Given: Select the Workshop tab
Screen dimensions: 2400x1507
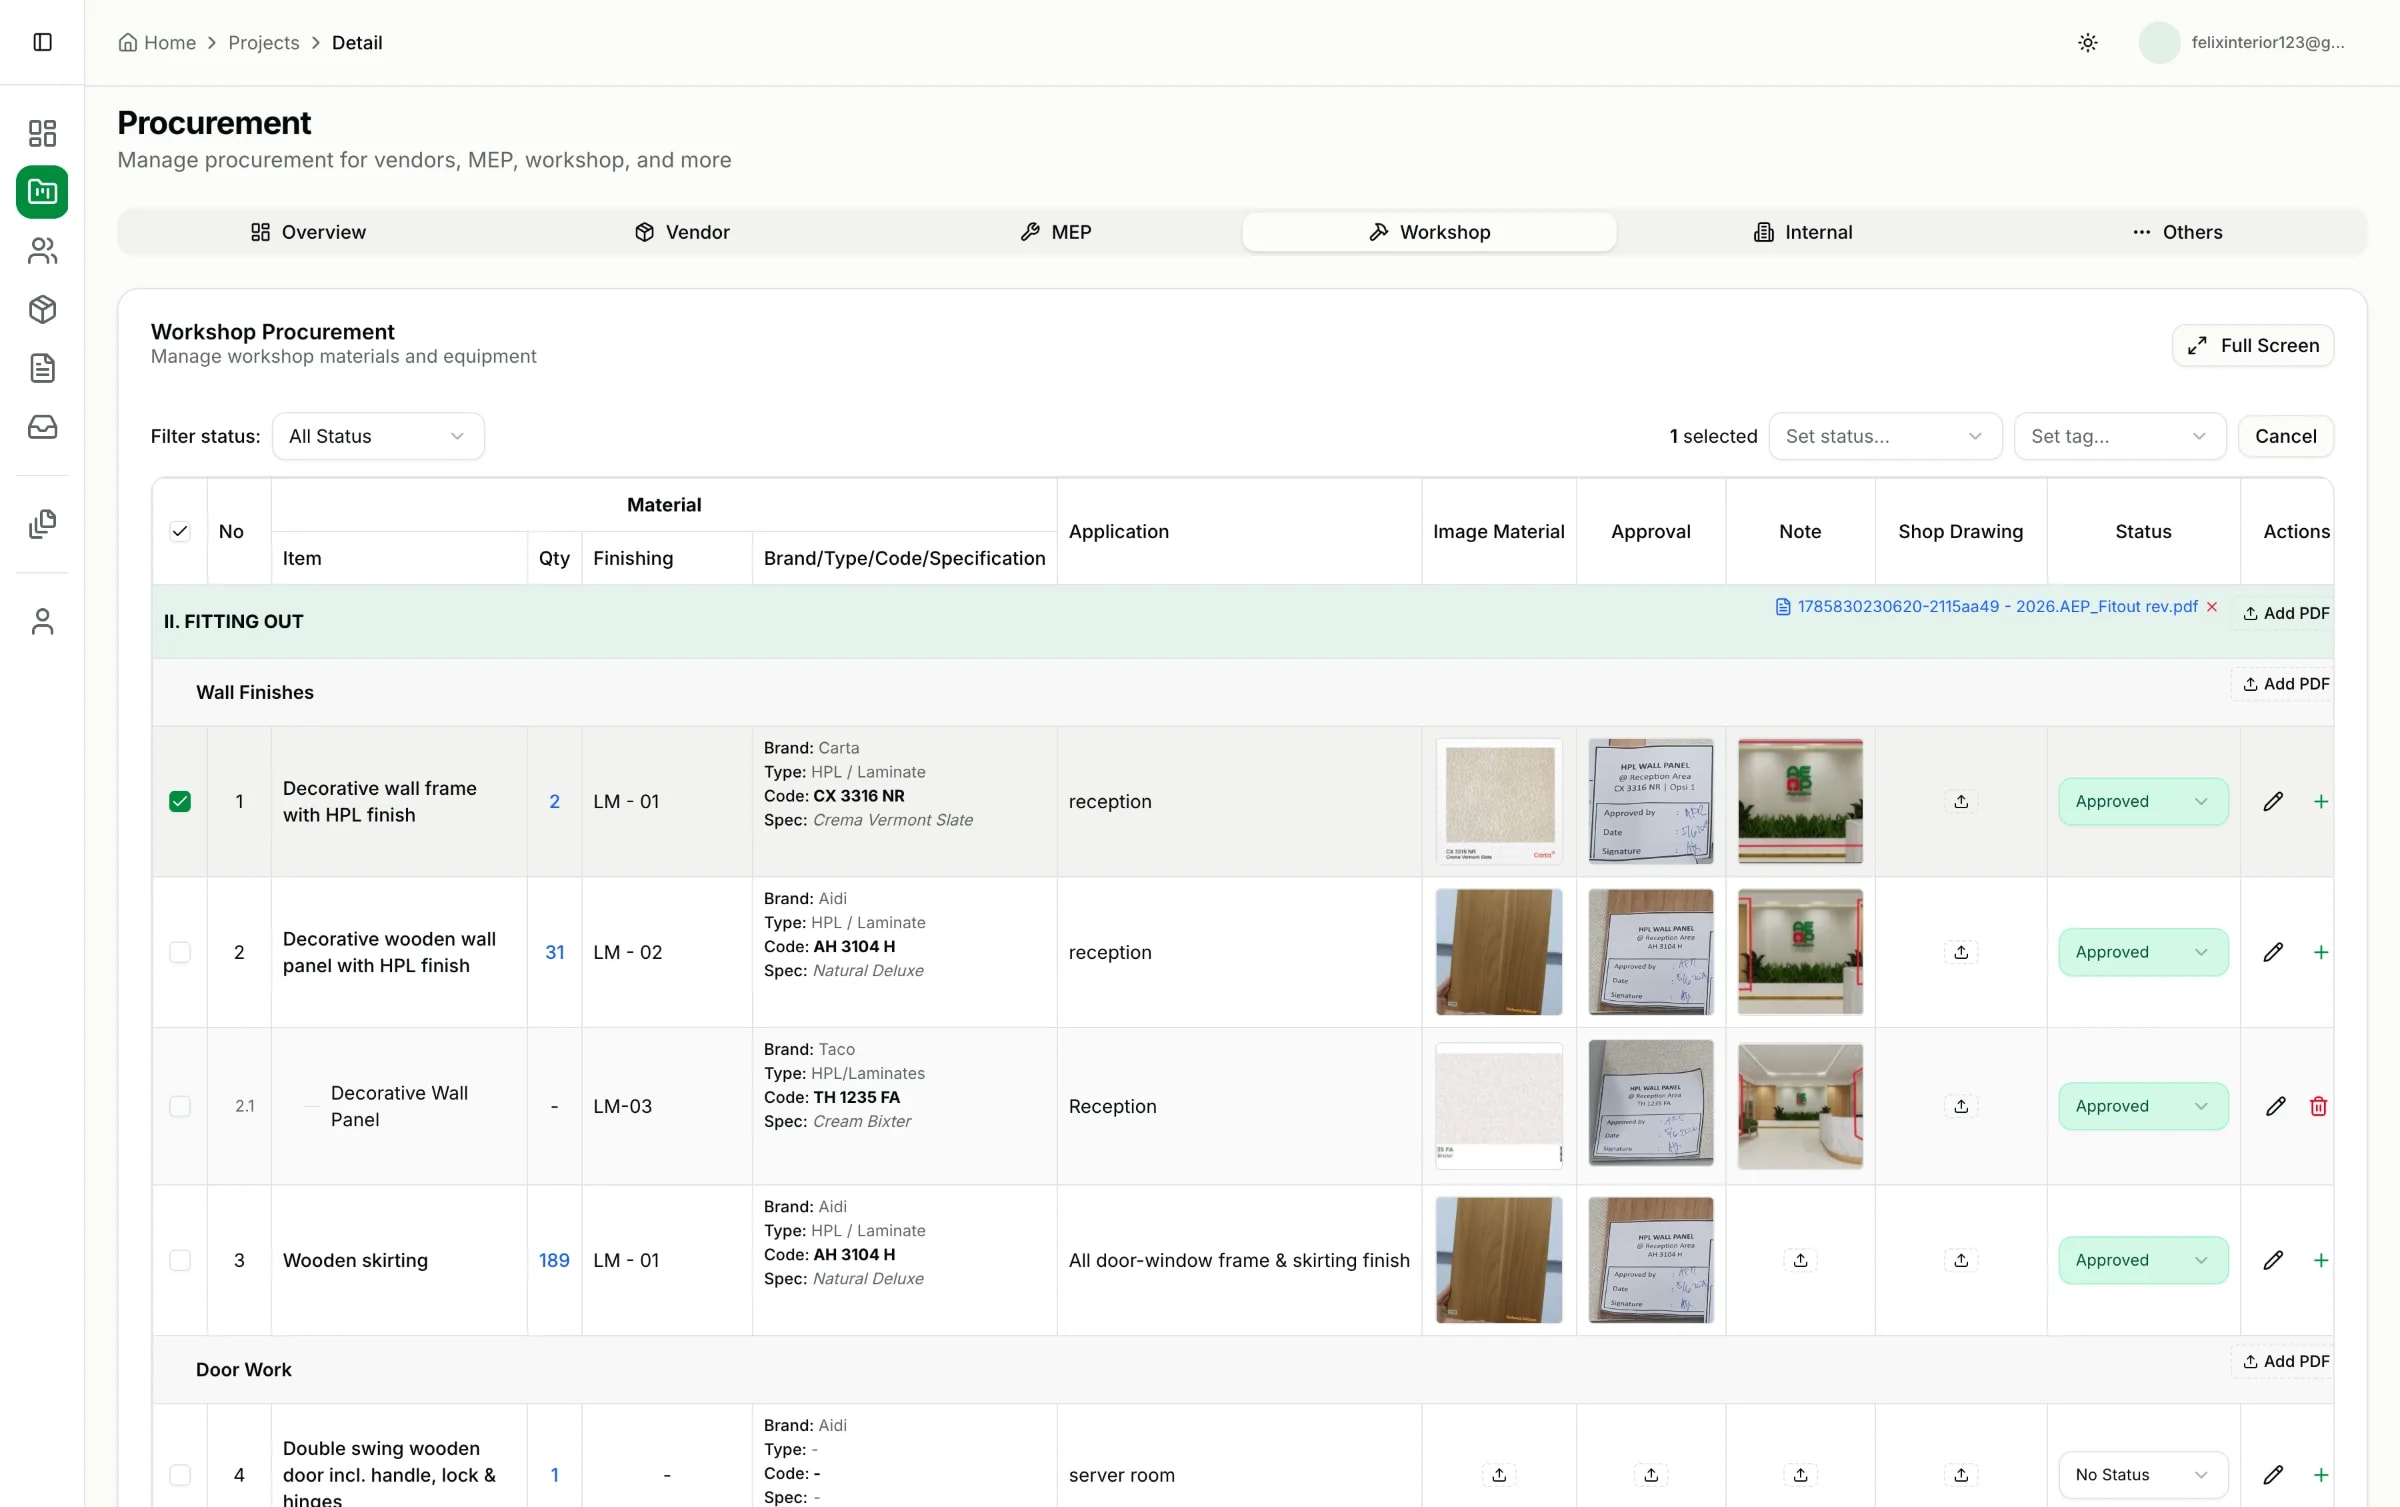Looking at the screenshot, I should [x=1430, y=232].
